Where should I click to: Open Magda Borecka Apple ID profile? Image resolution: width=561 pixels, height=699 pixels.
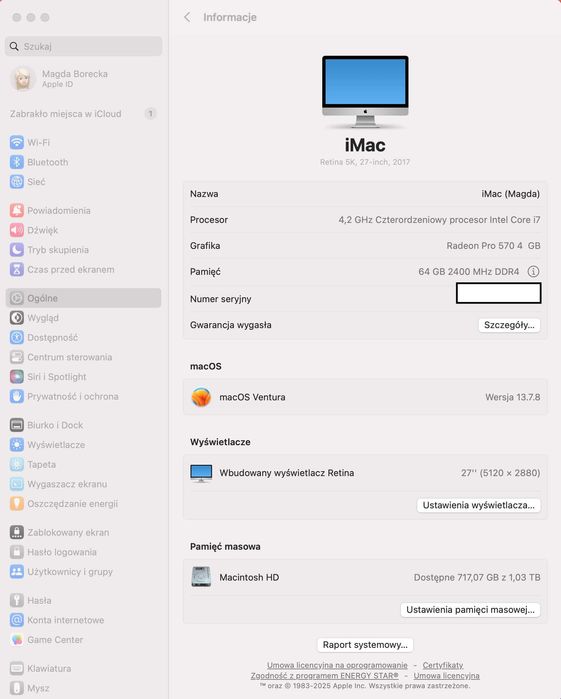coord(83,78)
